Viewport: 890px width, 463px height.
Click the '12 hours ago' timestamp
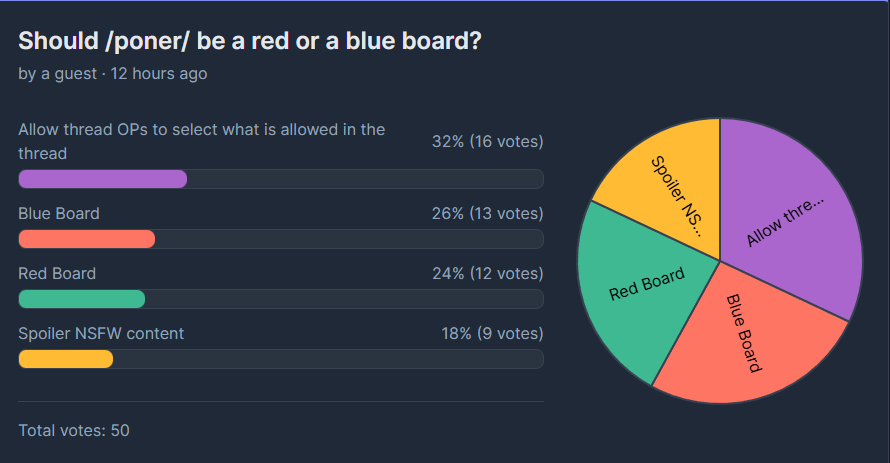[159, 74]
